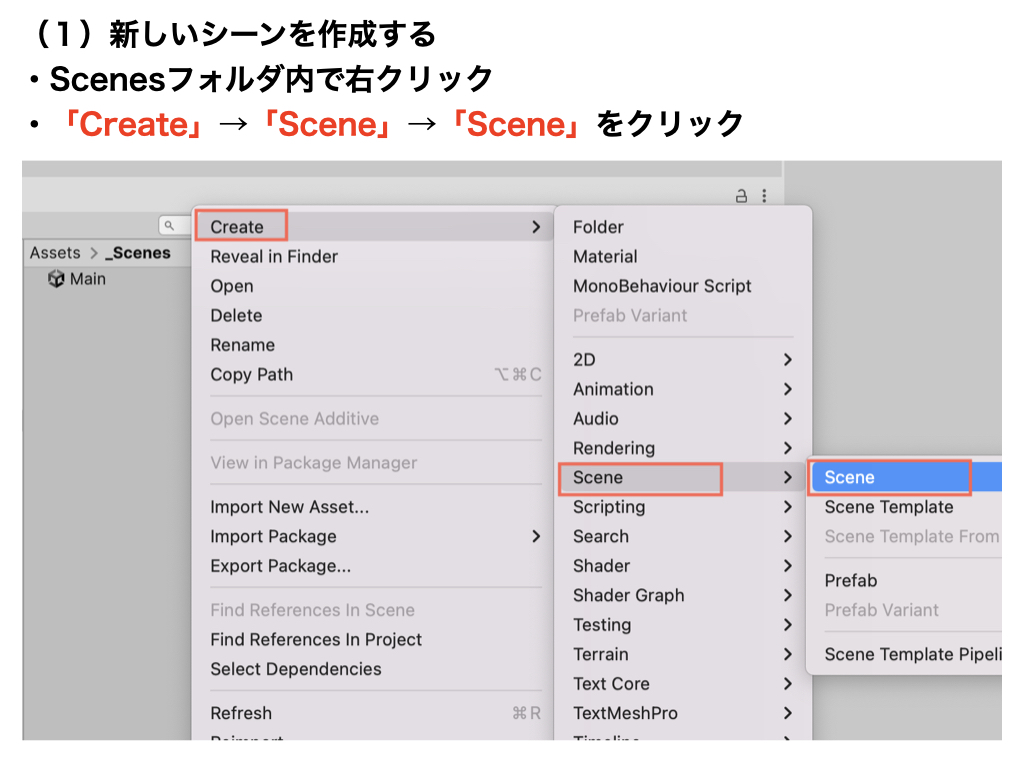Click the magnifier icon in the search field

click(169, 227)
